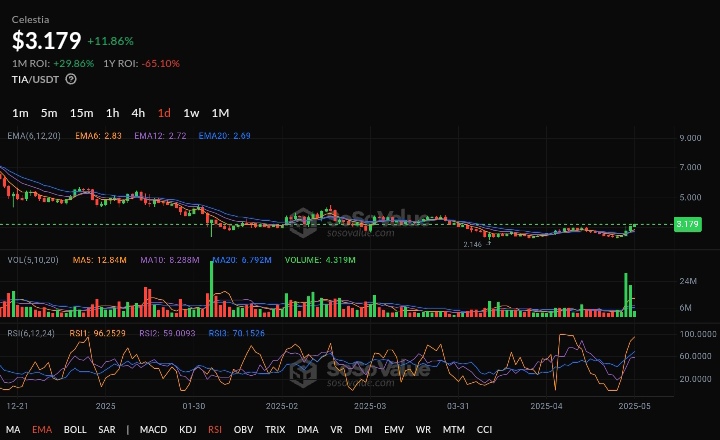Click the TIA/USDT pair label

[x=35, y=79]
